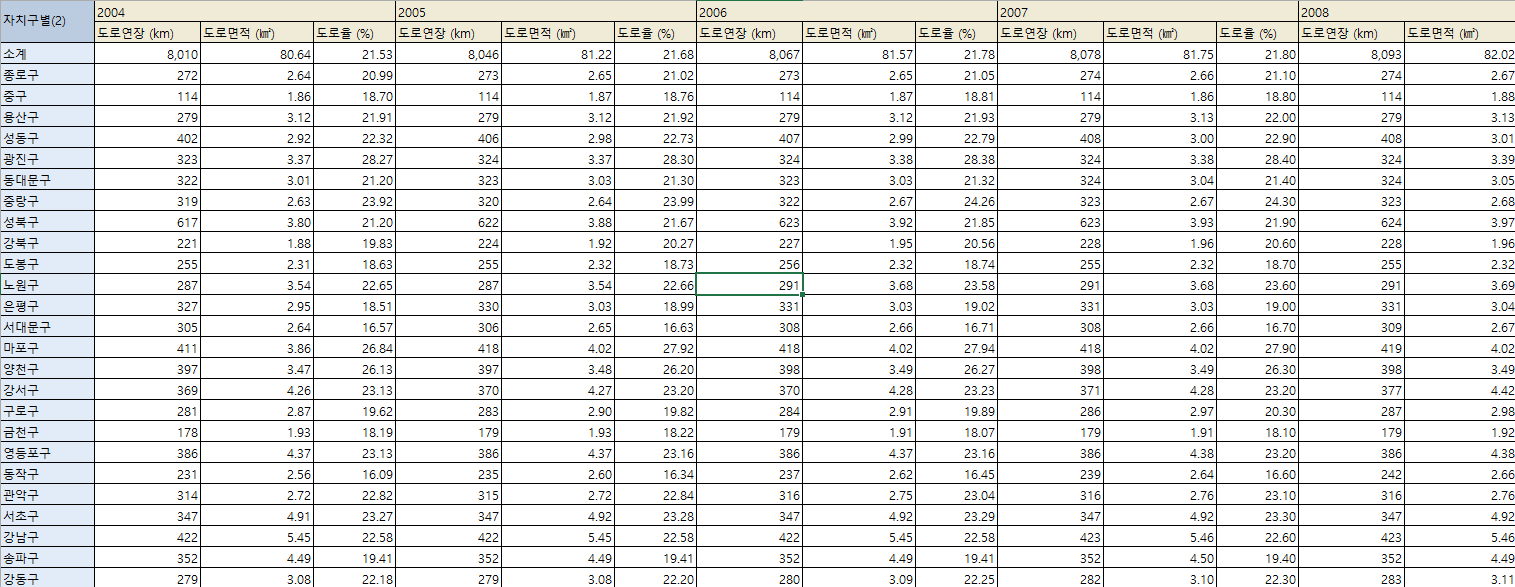Image resolution: width=1515 pixels, height=587 pixels.
Task: Click the 동작구 row label
Action: [x=47, y=474]
